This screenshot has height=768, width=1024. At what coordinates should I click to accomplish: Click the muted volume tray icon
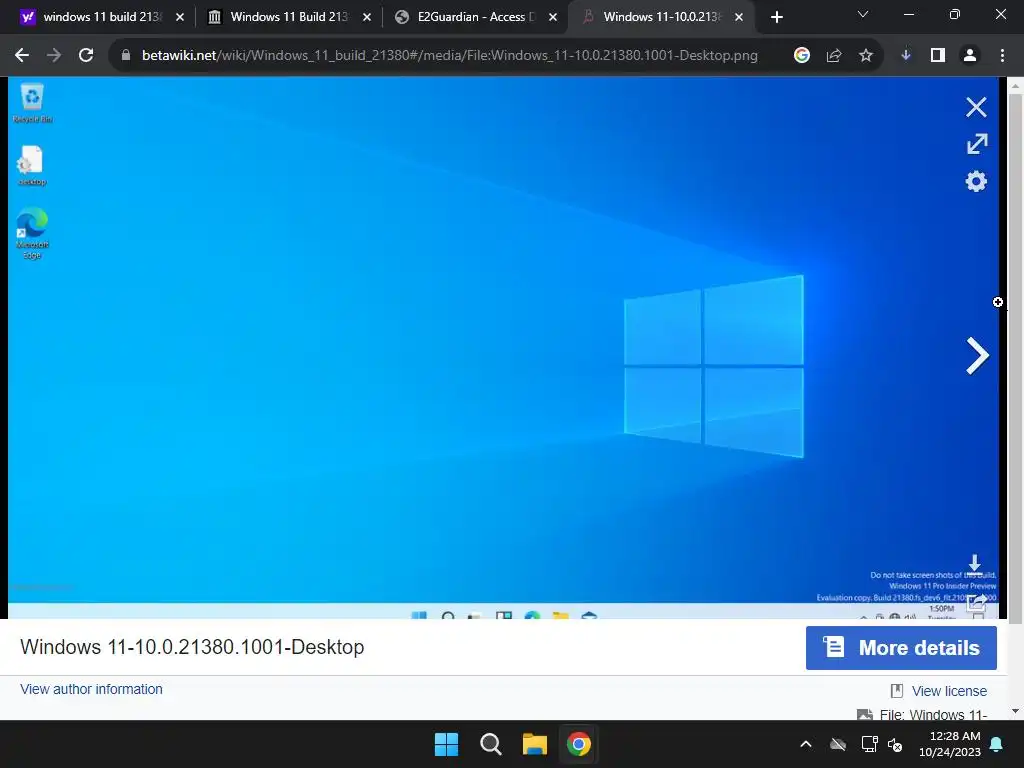[x=895, y=744]
